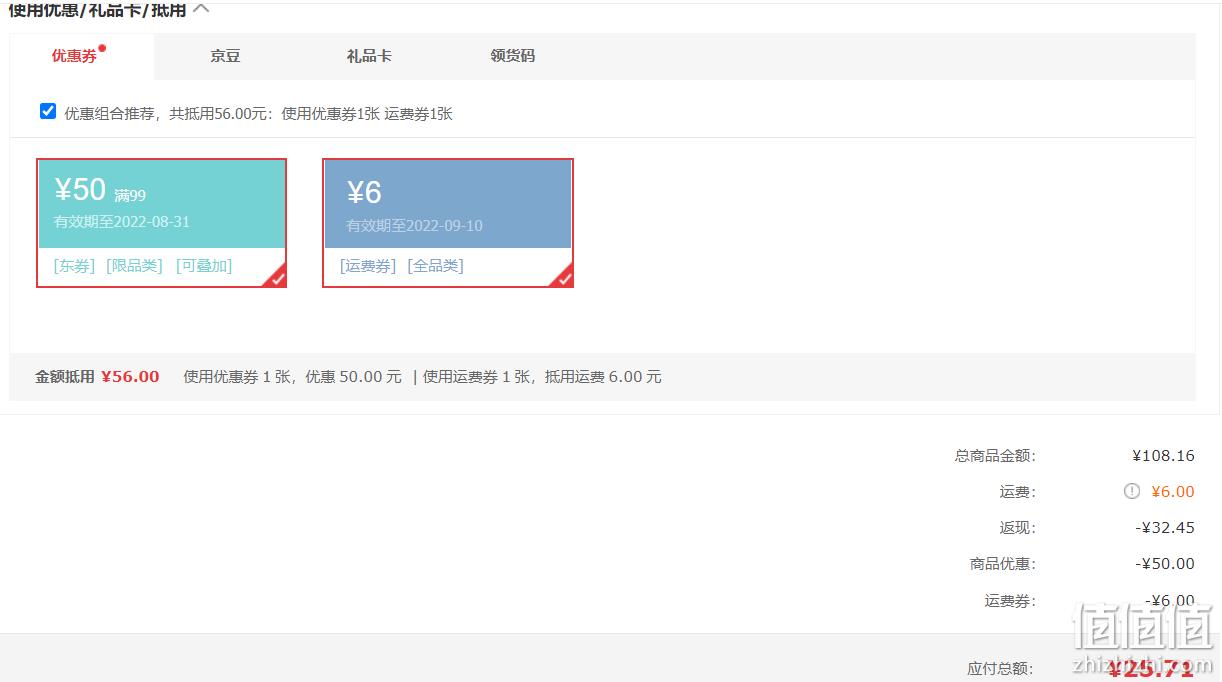The height and width of the screenshot is (682, 1222).
Task: Click the red checkmark on ¥6 coupon
Action: coord(564,278)
